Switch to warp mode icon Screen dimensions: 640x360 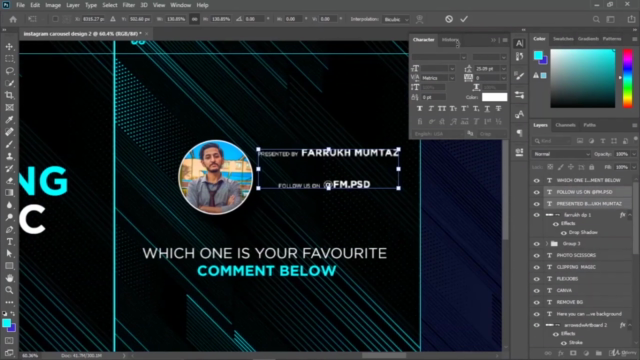coord(419,19)
